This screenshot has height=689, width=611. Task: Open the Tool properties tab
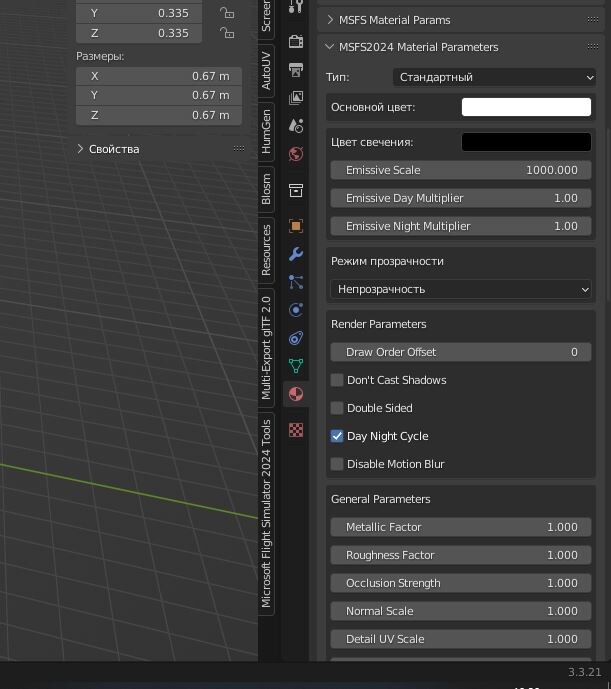pos(296,7)
